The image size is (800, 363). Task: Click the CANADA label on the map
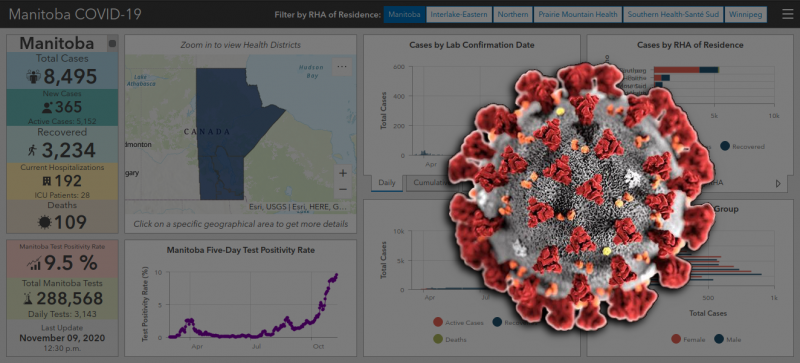point(207,132)
